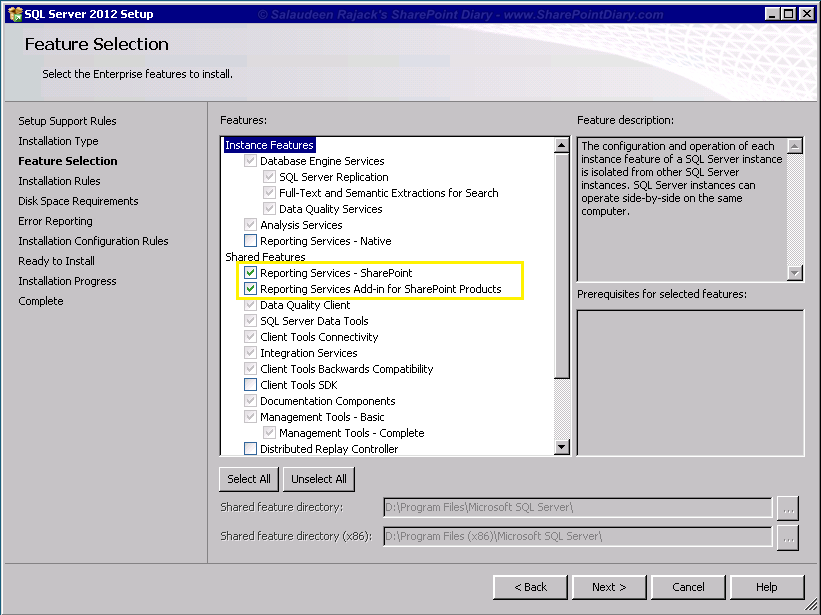Click the Select All button
This screenshot has width=821, height=615.
[249, 479]
